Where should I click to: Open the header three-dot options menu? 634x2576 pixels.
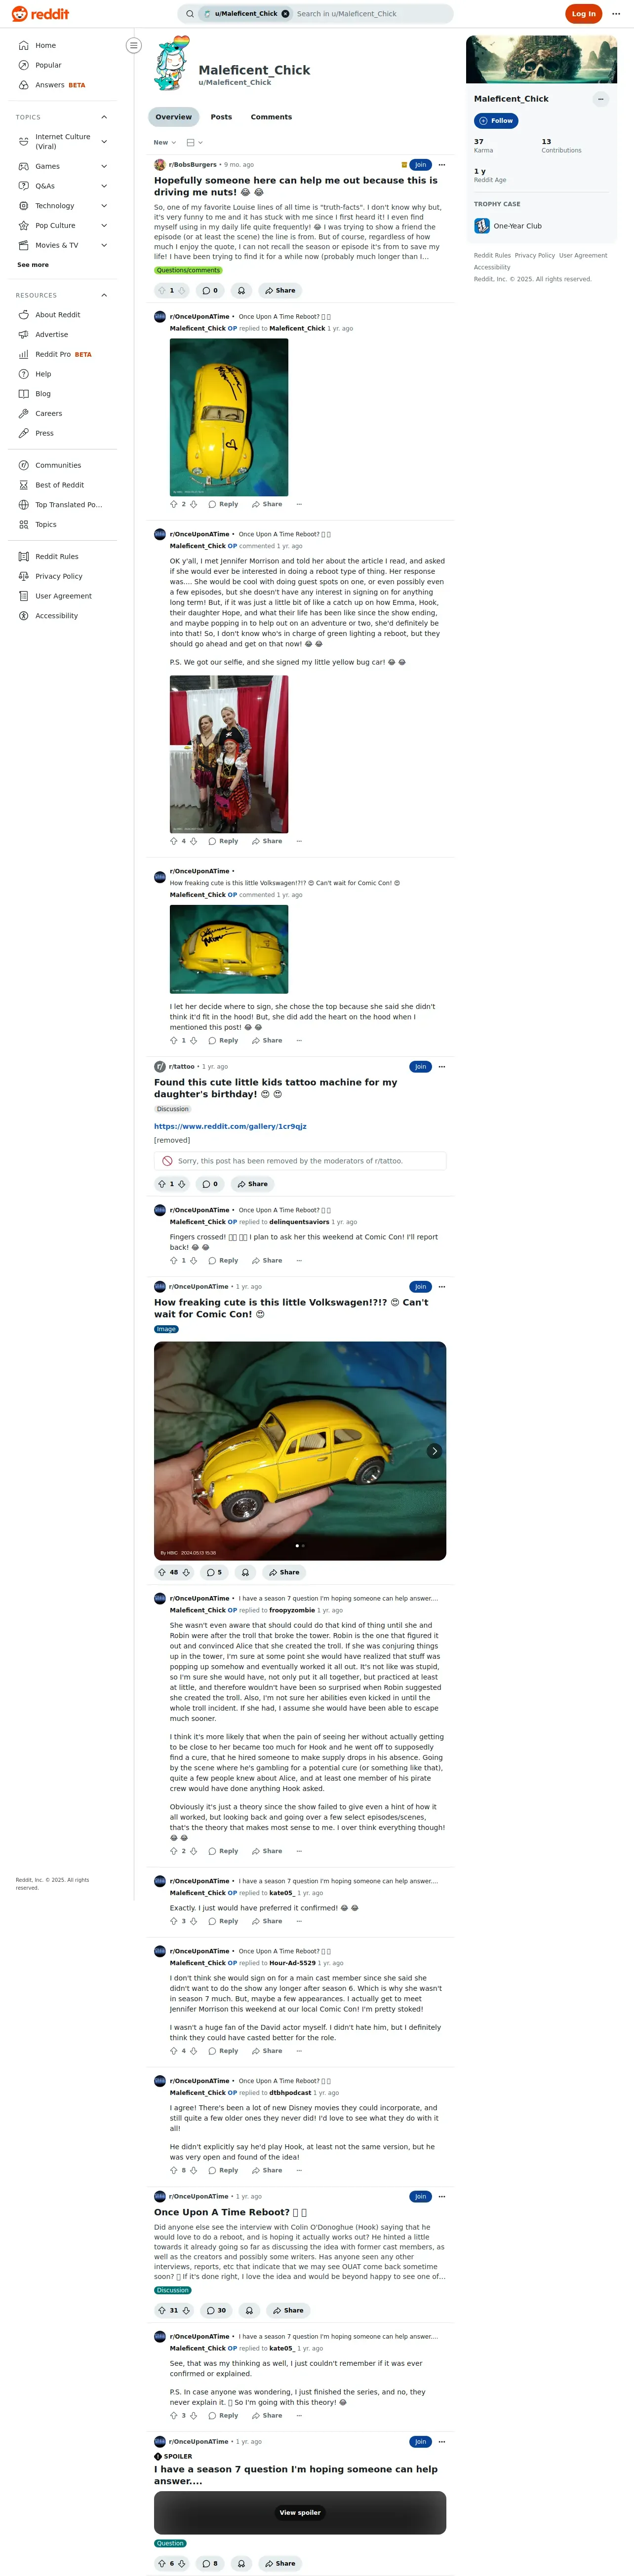(x=616, y=14)
